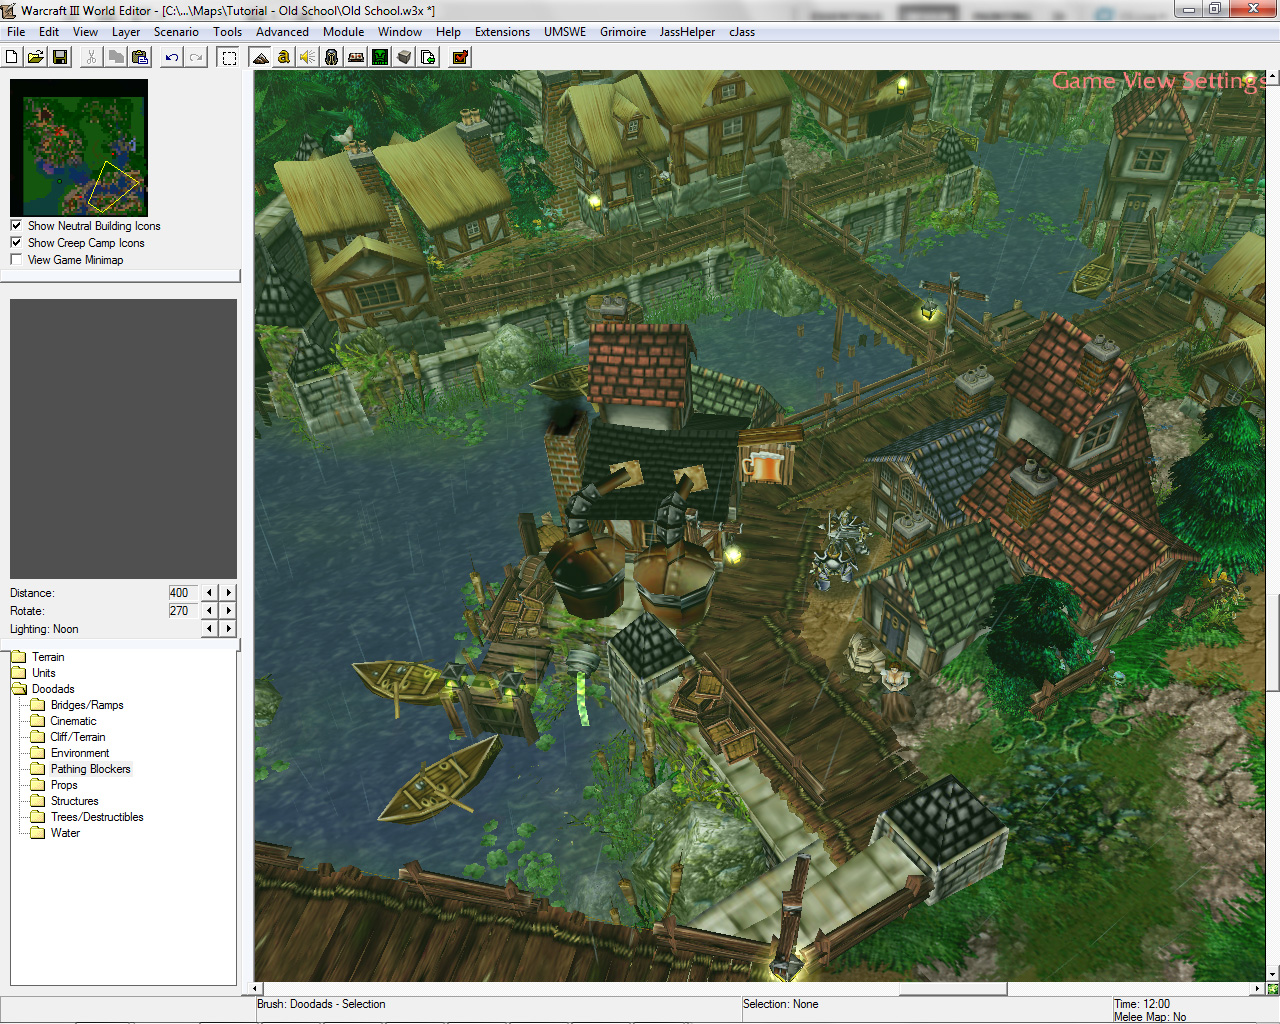Open the UMSWE menu
Image resolution: width=1280 pixels, height=1024 pixels.
[x=565, y=32]
